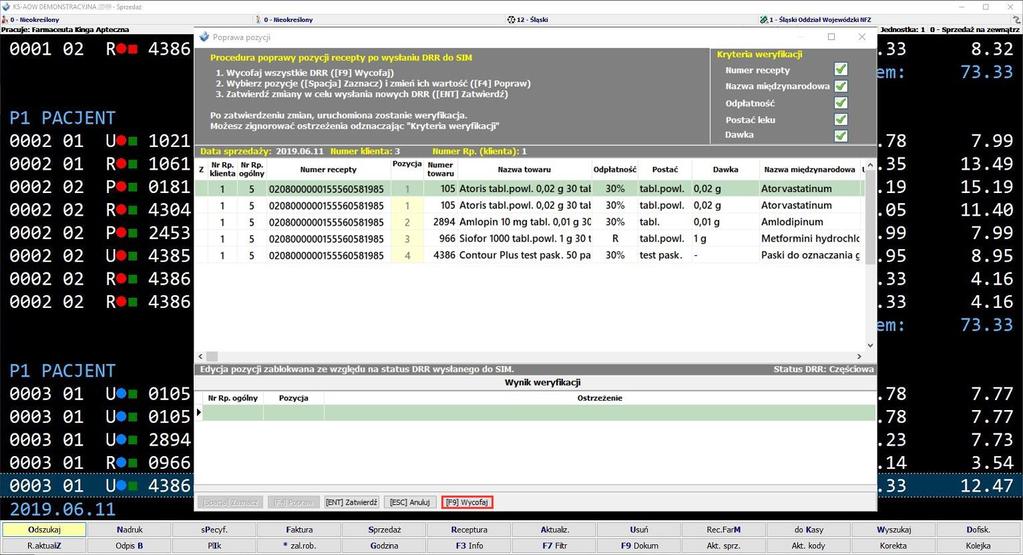The width and height of the screenshot is (1023, 555).
Task: Click the Aktualiz. button
Action: point(554,530)
